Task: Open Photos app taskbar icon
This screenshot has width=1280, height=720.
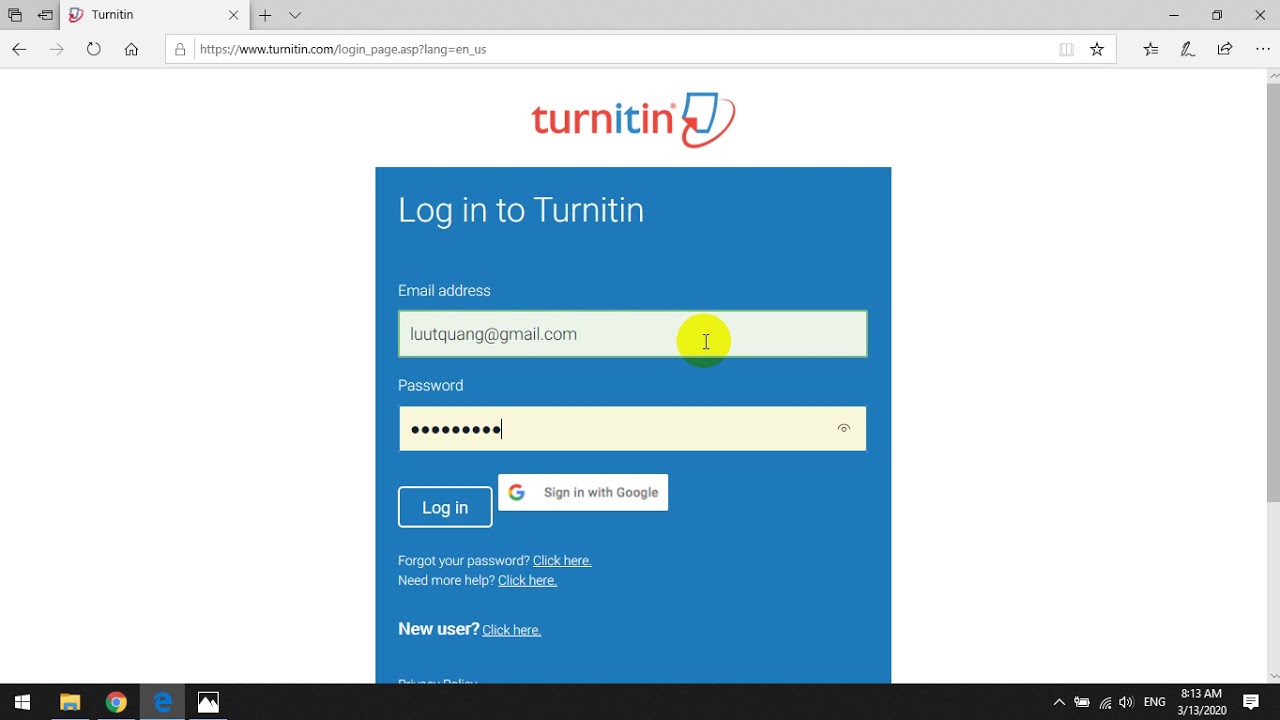Action: click(208, 702)
